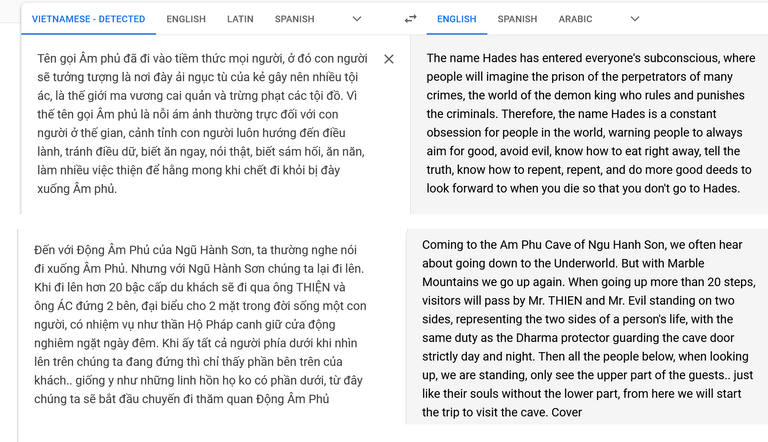Choose English as source language
This screenshot has height=442, width=768.
[186, 19]
